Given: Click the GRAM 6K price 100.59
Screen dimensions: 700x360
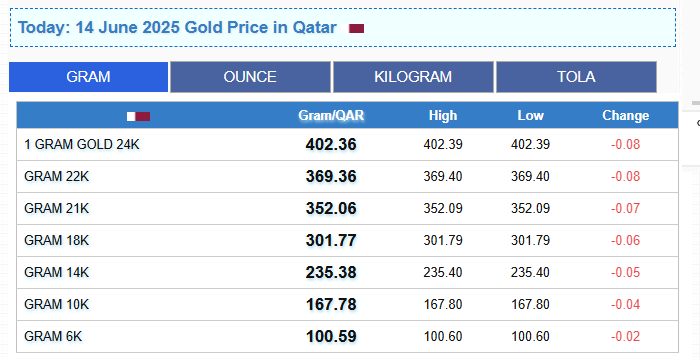Looking at the screenshot, I should [331, 336].
